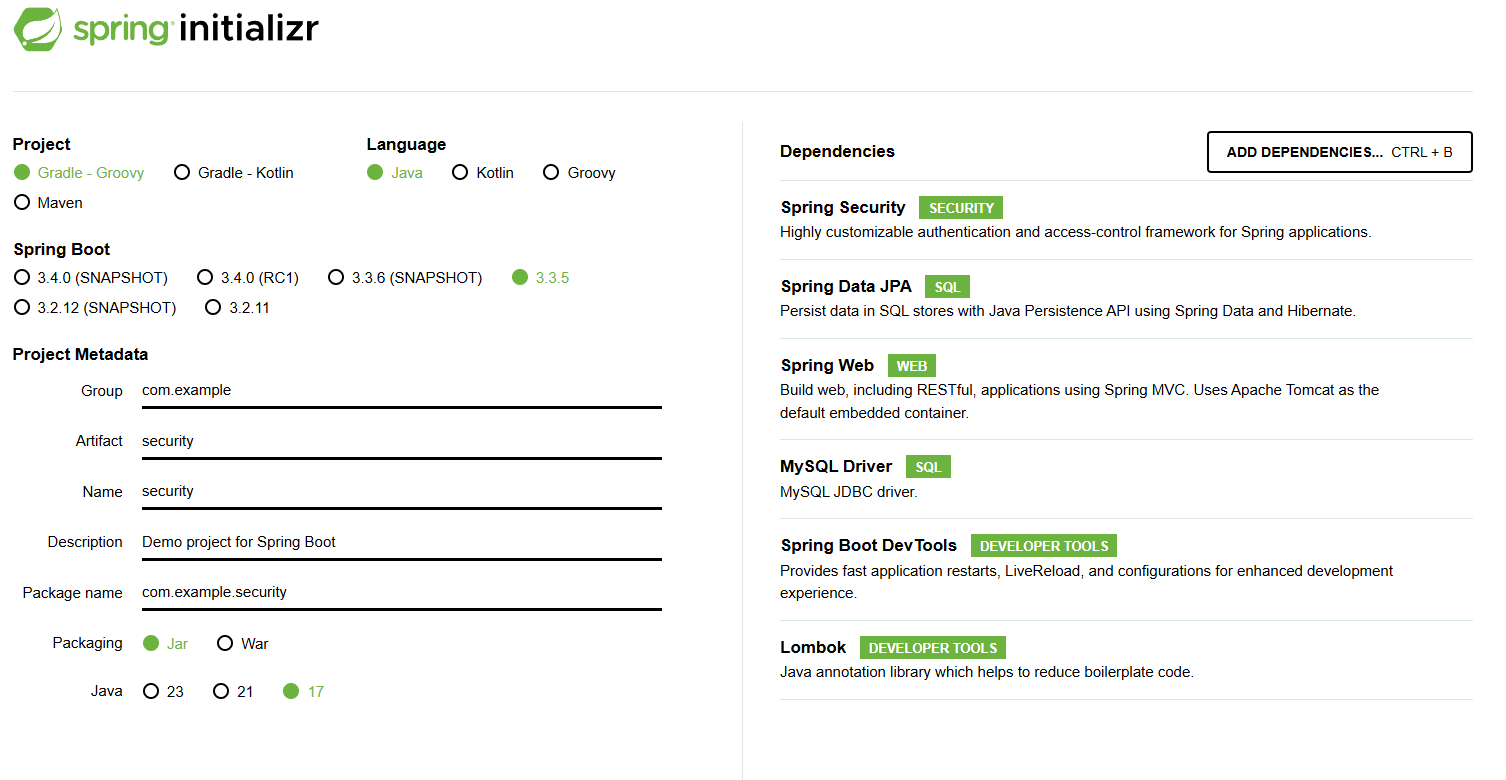Set packaging to Jar
The height and width of the screenshot is (780, 1506).
pyautogui.click(x=165, y=644)
